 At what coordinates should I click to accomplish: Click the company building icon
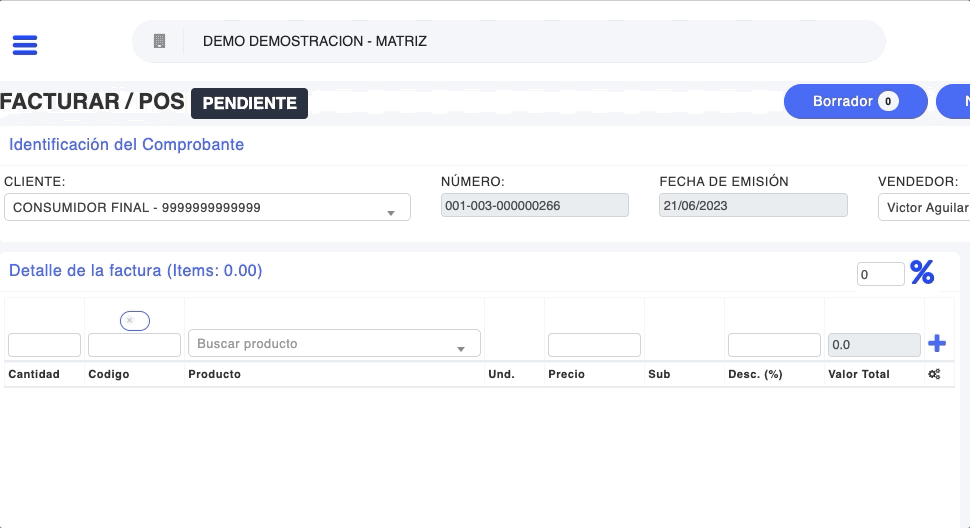pos(158,41)
